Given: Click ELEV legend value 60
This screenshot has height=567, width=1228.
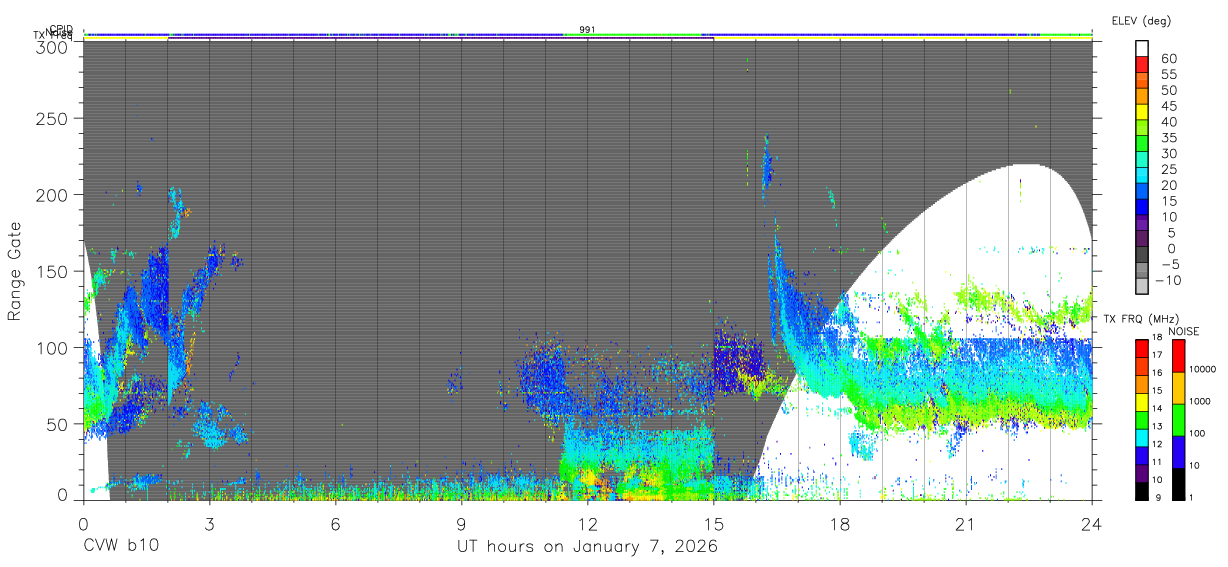Looking at the screenshot, I should click(1169, 59).
